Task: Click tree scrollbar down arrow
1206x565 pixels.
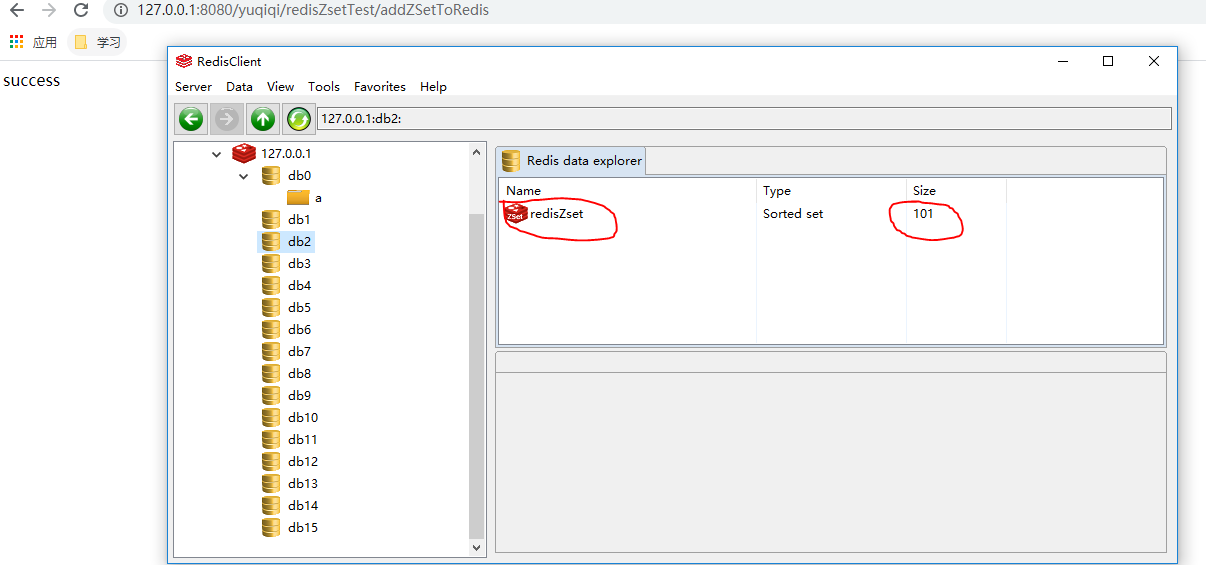Action: [476, 547]
